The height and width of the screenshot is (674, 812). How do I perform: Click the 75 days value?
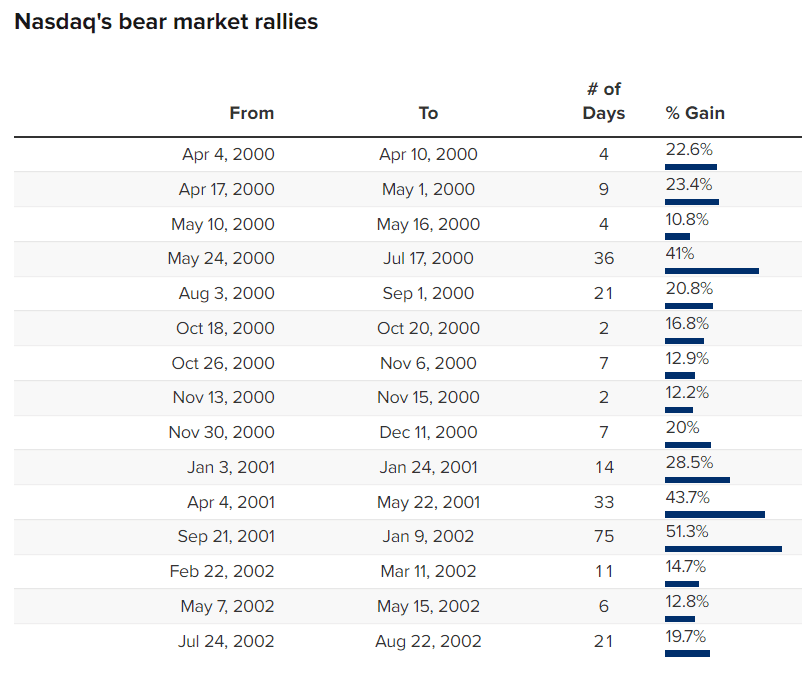[x=604, y=537]
